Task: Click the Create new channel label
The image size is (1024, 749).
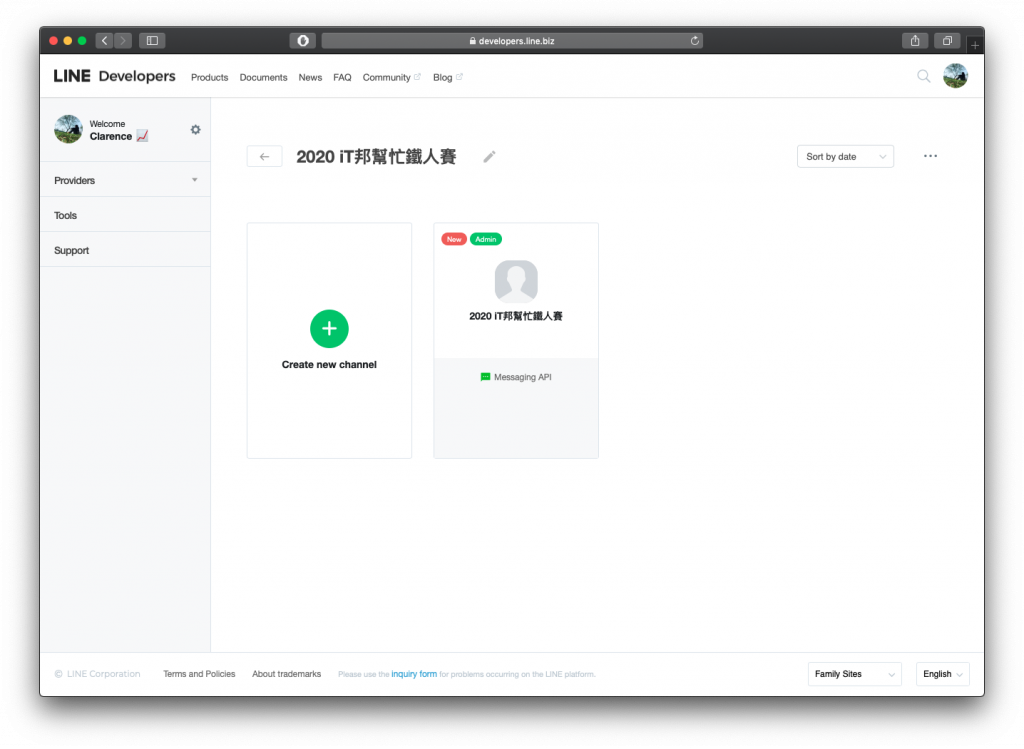Action: pos(329,364)
